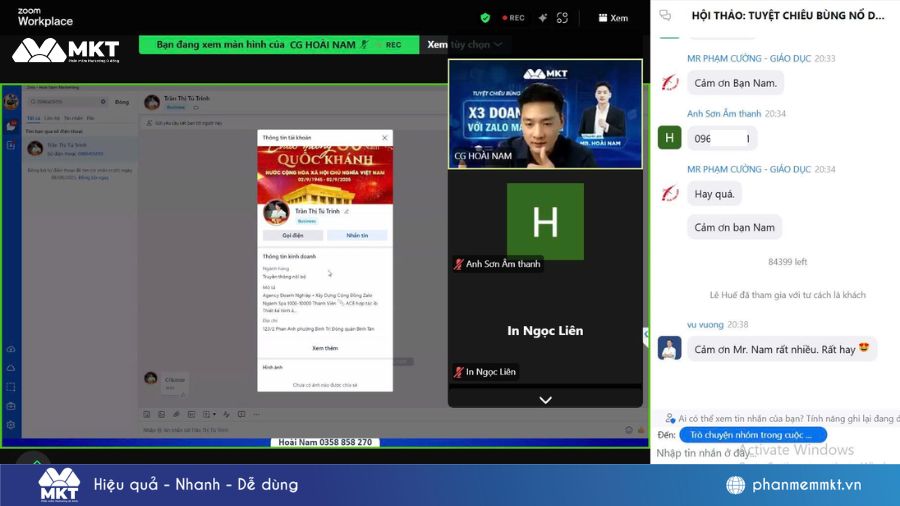Open Trò chuyện nhóm recipient selector
This screenshot has height=506, width=900.
click(x=752, y=435)
